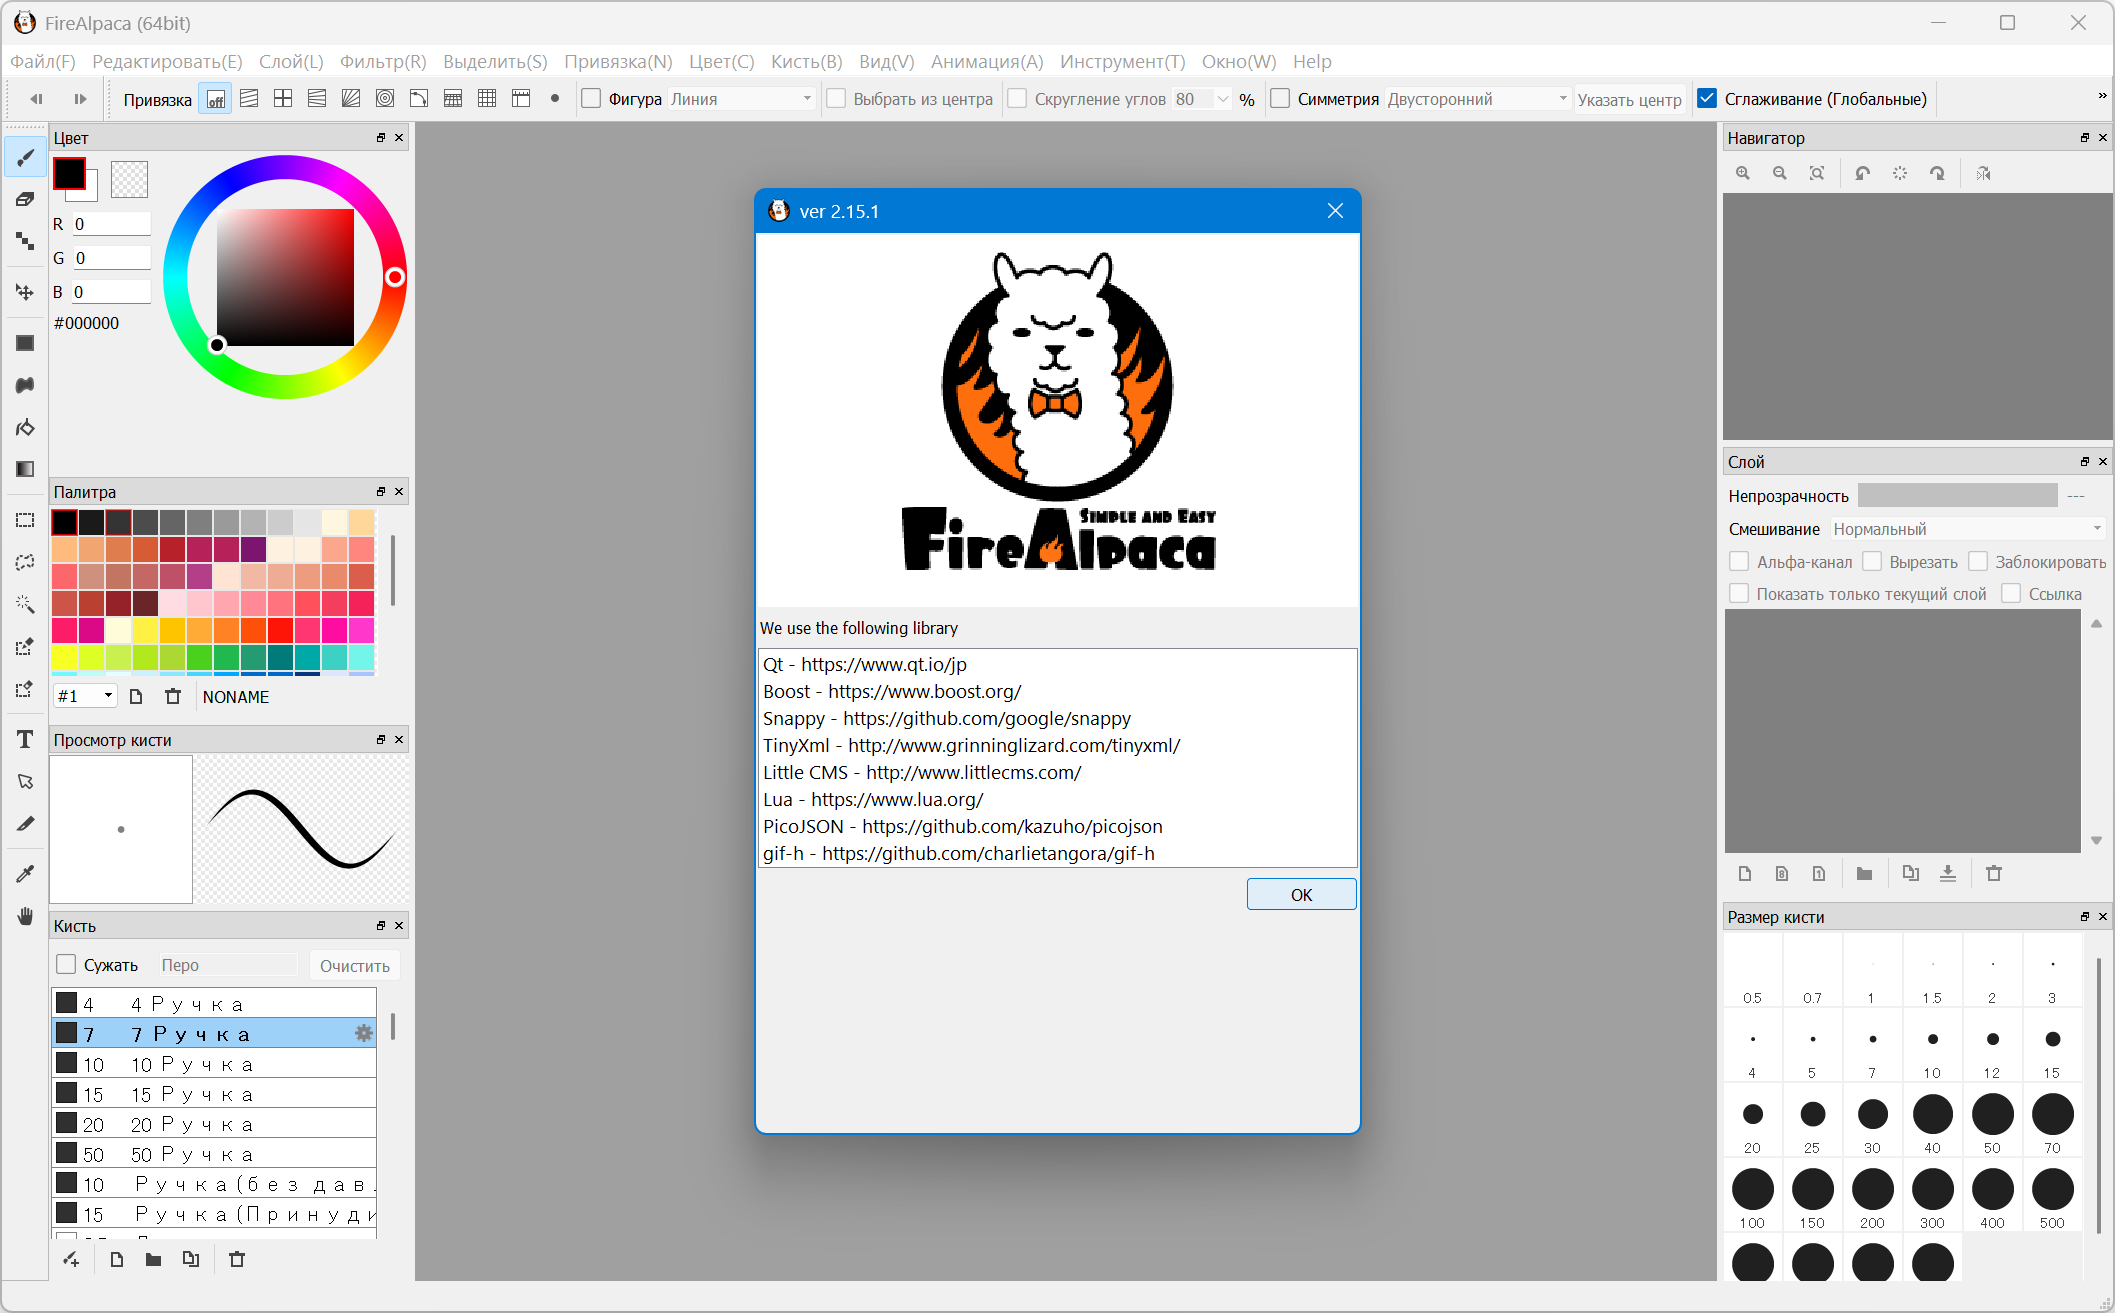2115x1313 pixels.
Task: Open the Фигура Линия dropdown
Action: coord(740,99)
